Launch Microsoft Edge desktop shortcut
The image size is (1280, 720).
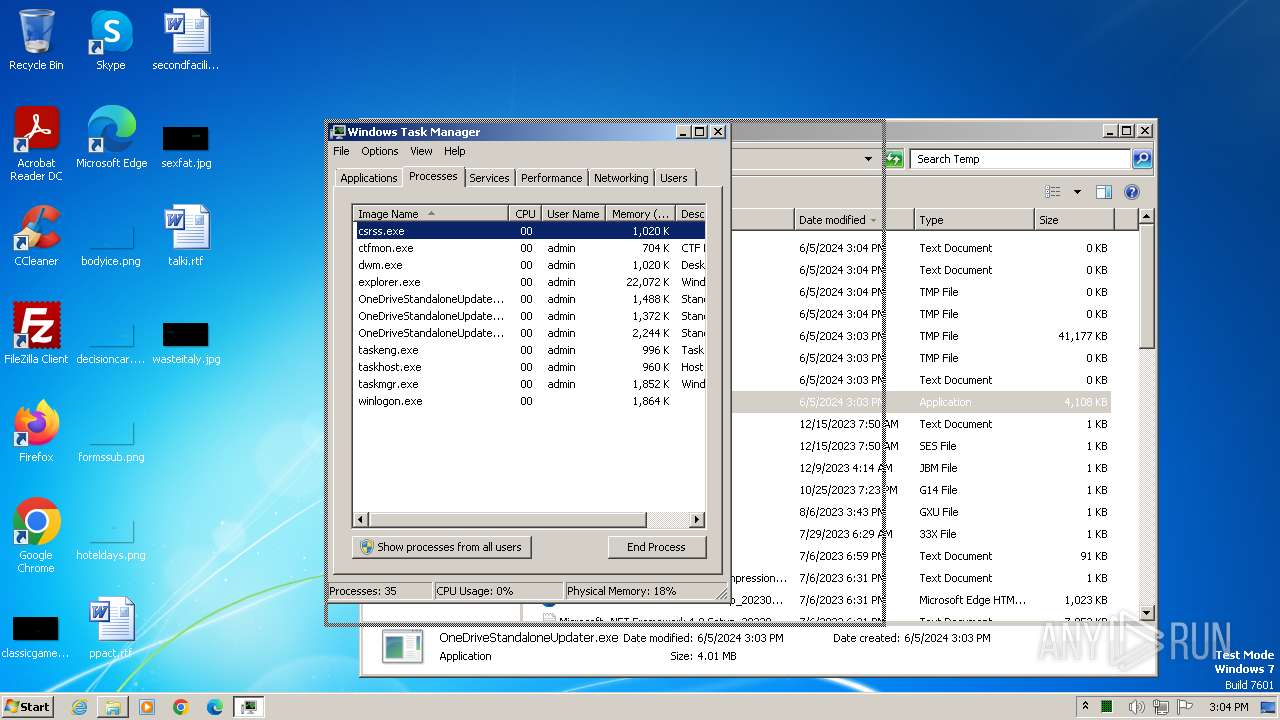pos(111,138)
